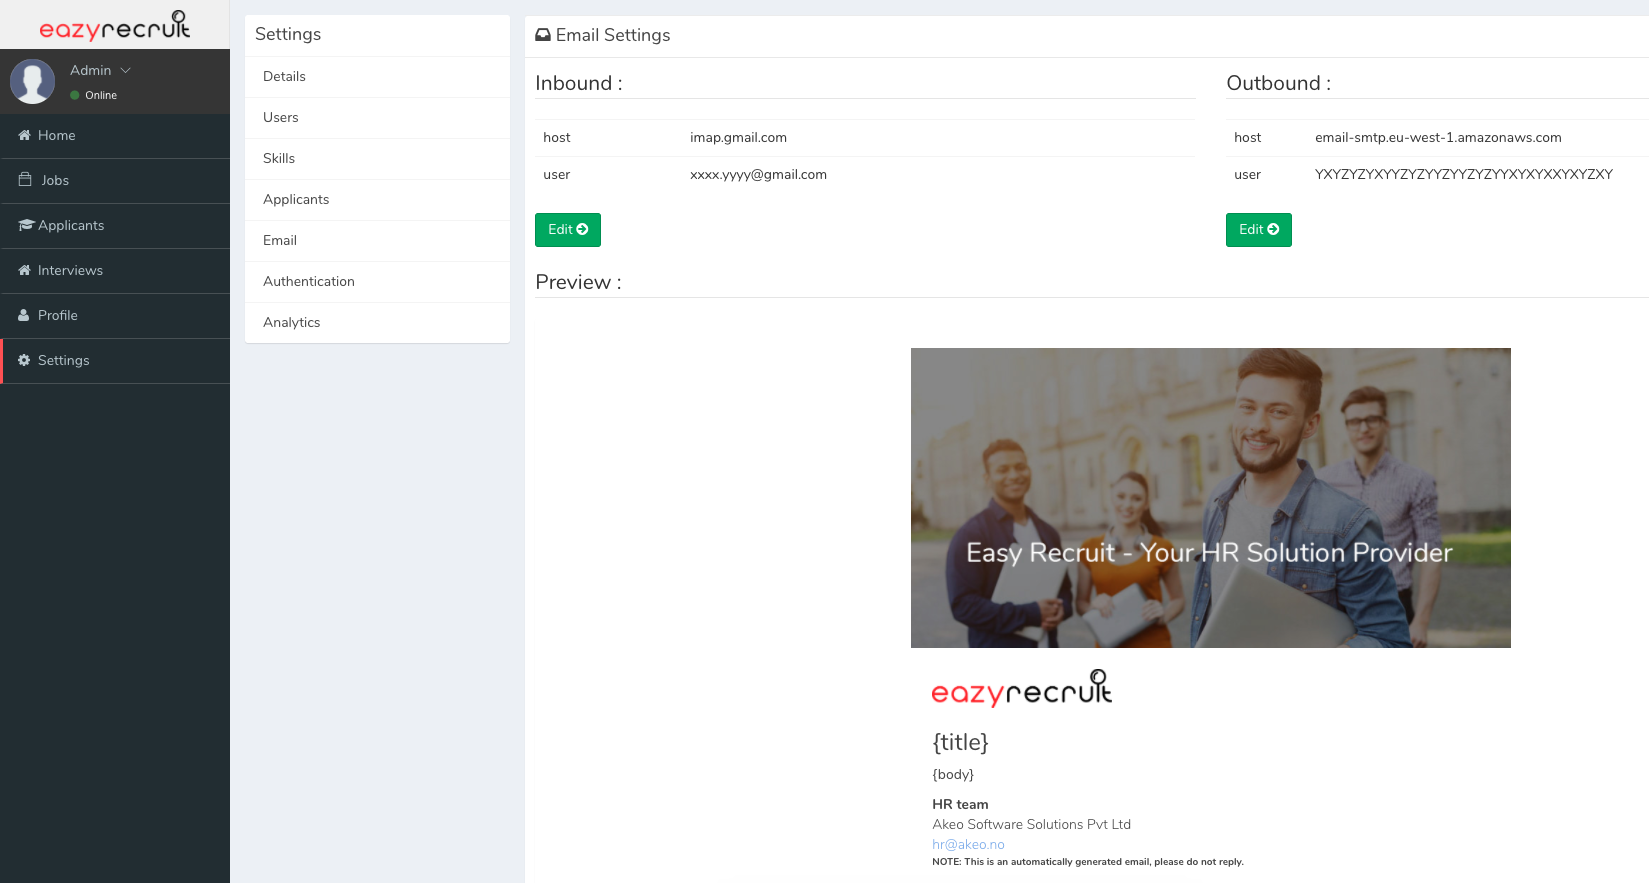Click the Home house icon
The image size is (1649, 883).
(24, 135)
